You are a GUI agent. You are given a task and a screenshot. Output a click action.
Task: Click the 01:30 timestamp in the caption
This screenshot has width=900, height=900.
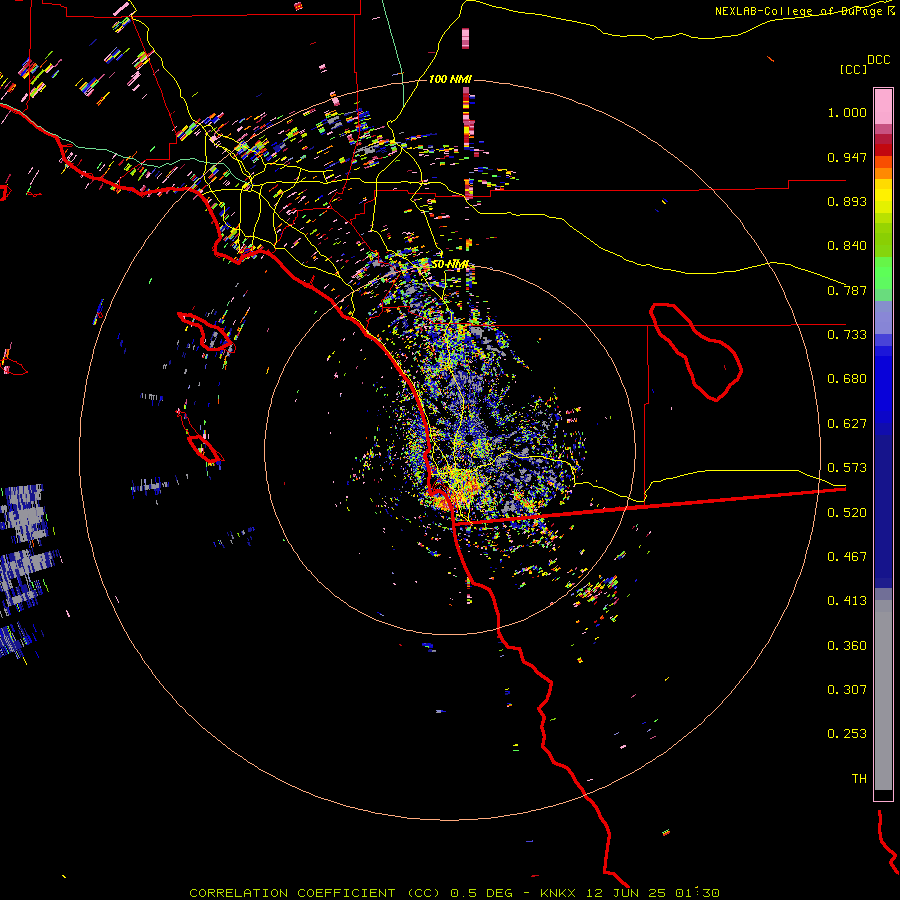[697, 893]
